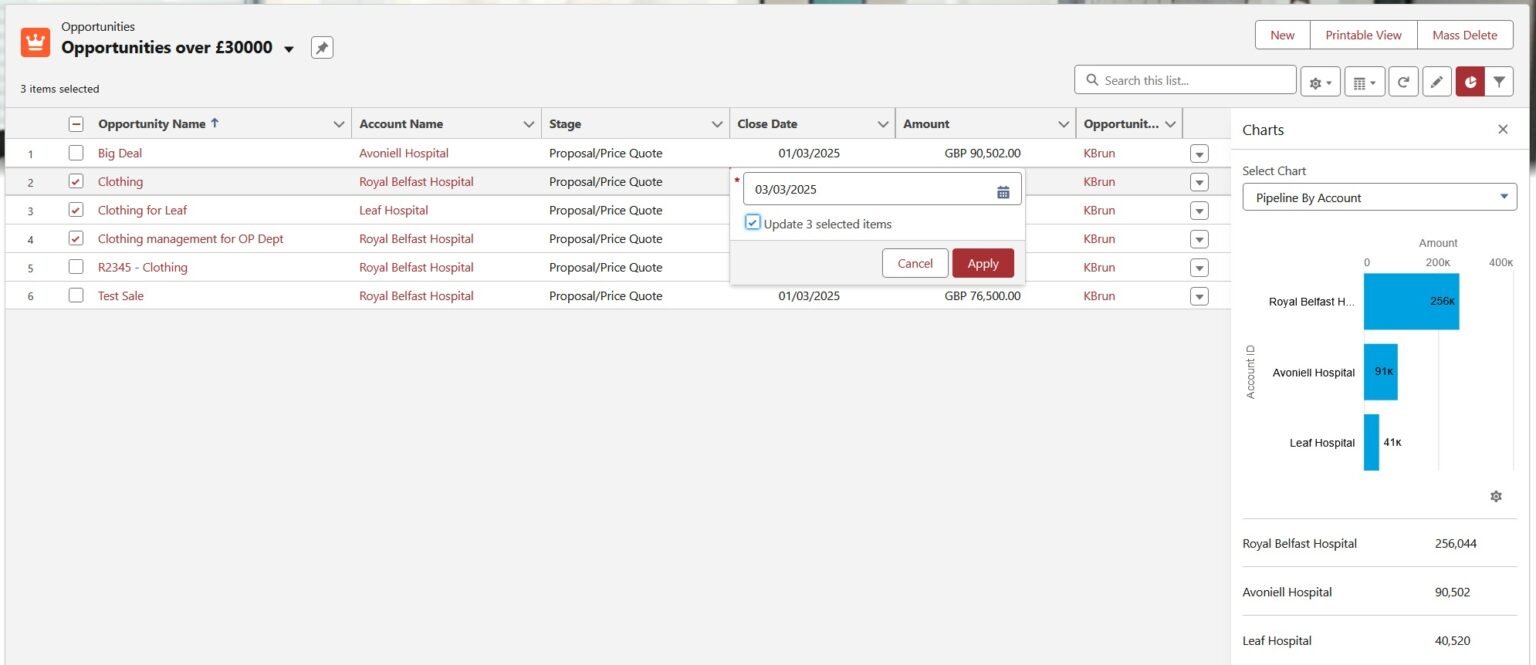Open the date picker calendar icon
This screenshot has width=1536, height=665.
click(1003, 189)
